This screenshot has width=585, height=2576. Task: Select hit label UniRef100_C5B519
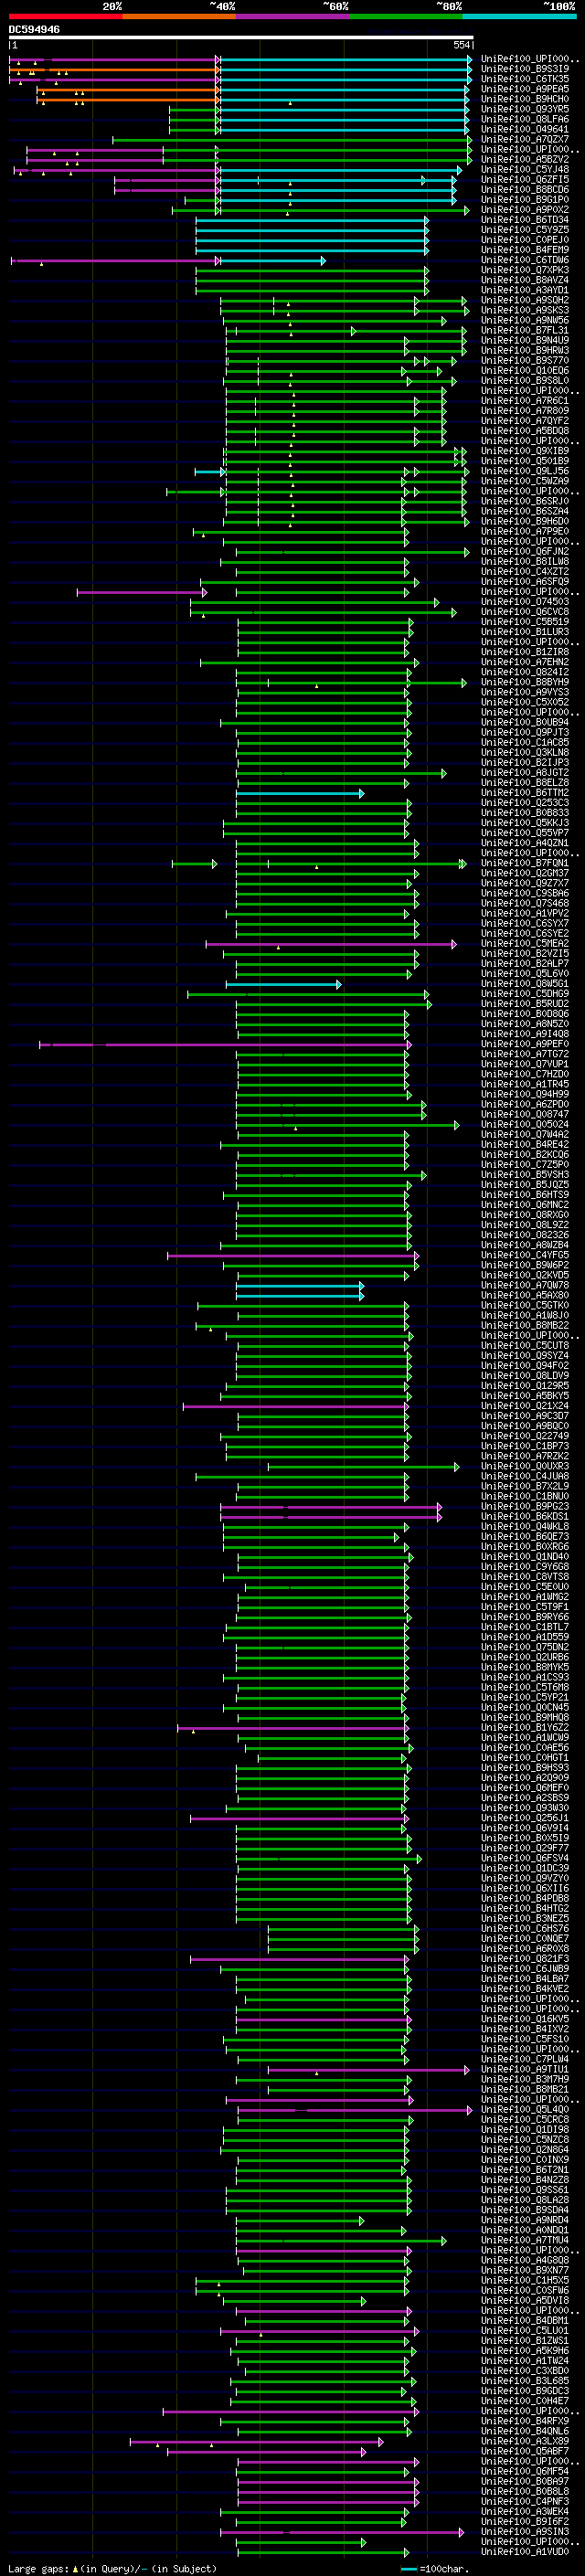525,622
